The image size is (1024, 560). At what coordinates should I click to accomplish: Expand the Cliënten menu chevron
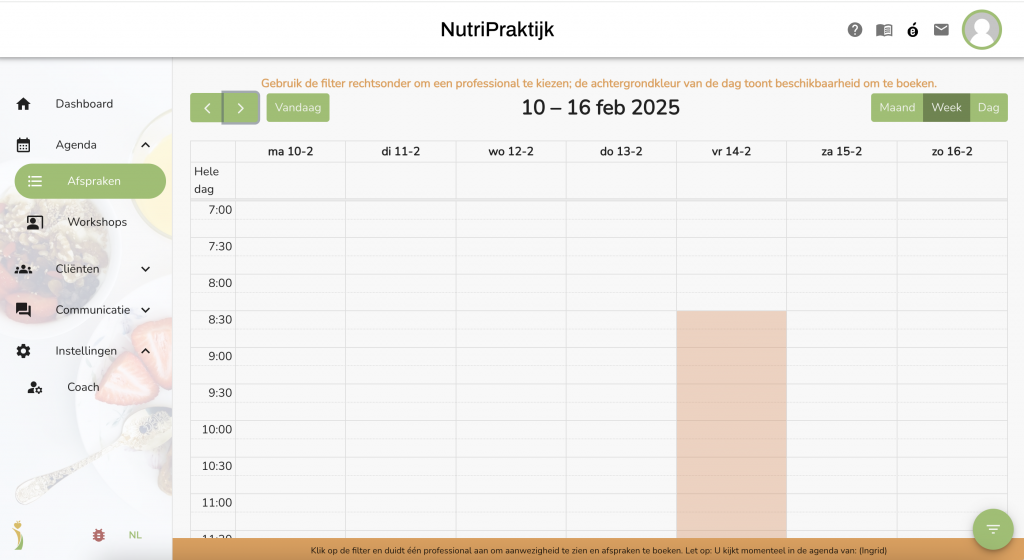click(145, 269)
